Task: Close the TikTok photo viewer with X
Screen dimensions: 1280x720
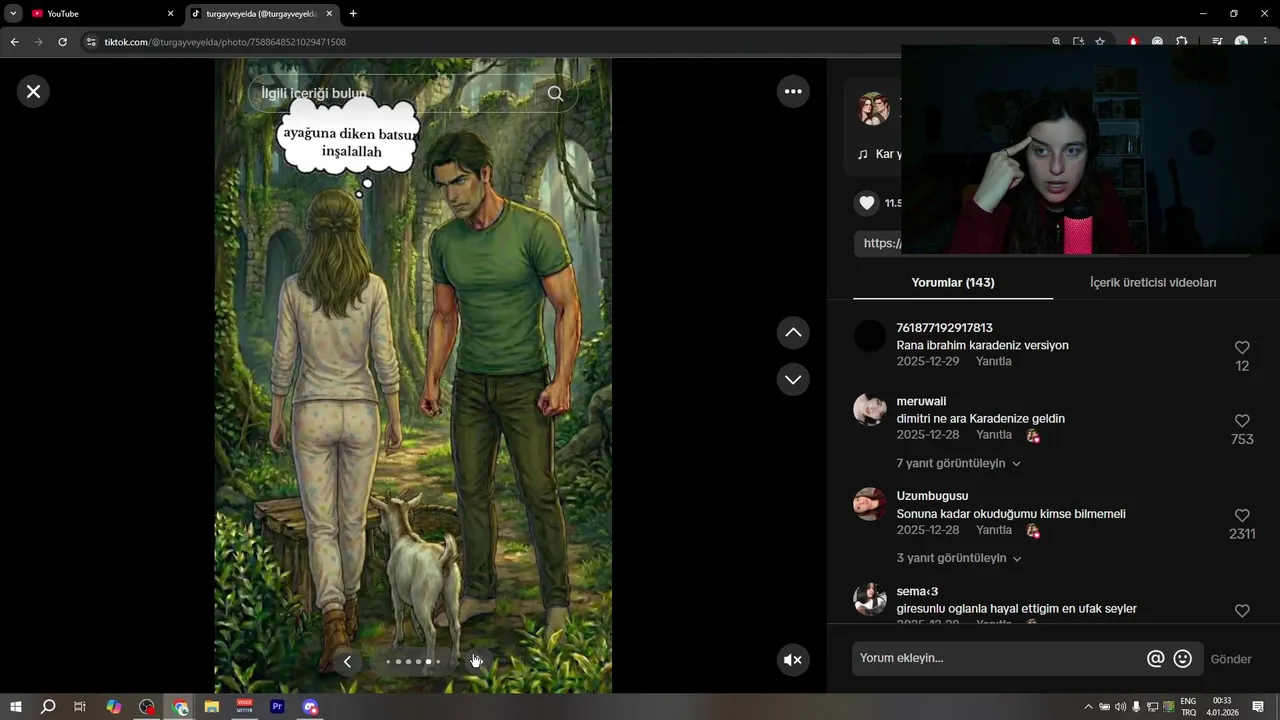Action: (x=33, y=92)
